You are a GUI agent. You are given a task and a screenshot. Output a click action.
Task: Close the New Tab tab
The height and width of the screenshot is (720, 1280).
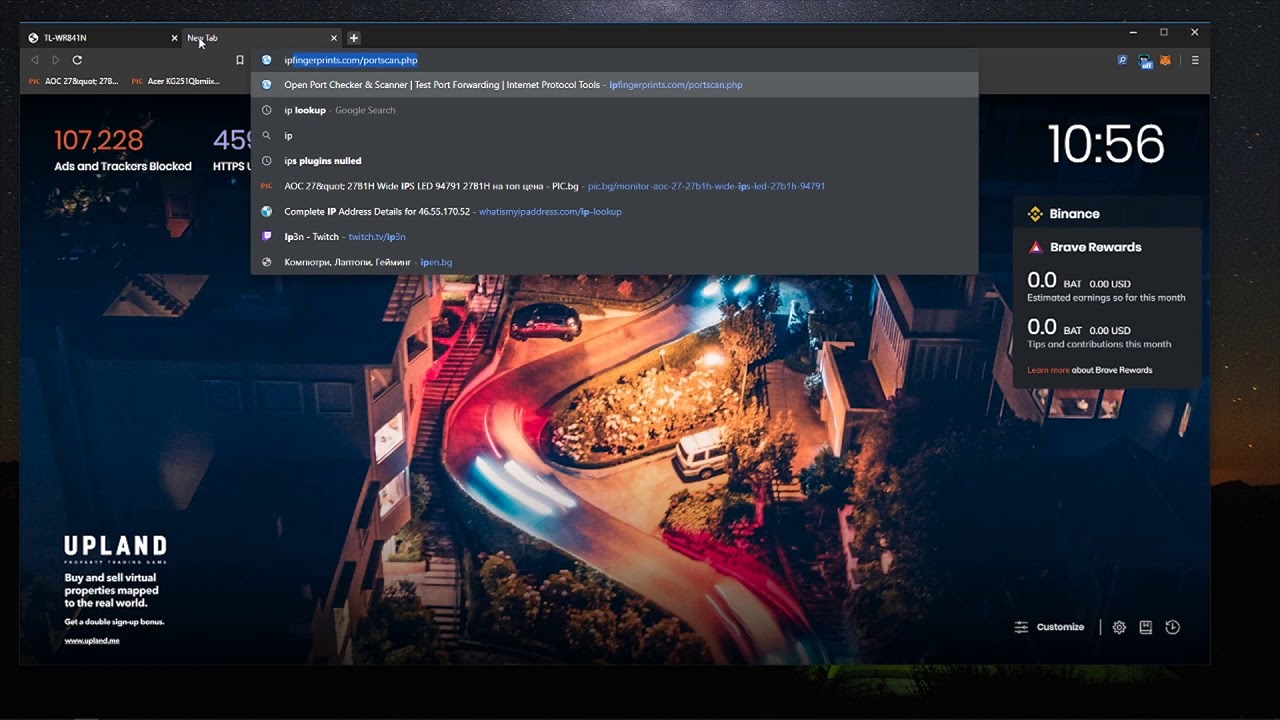click(x=334, y=38)
